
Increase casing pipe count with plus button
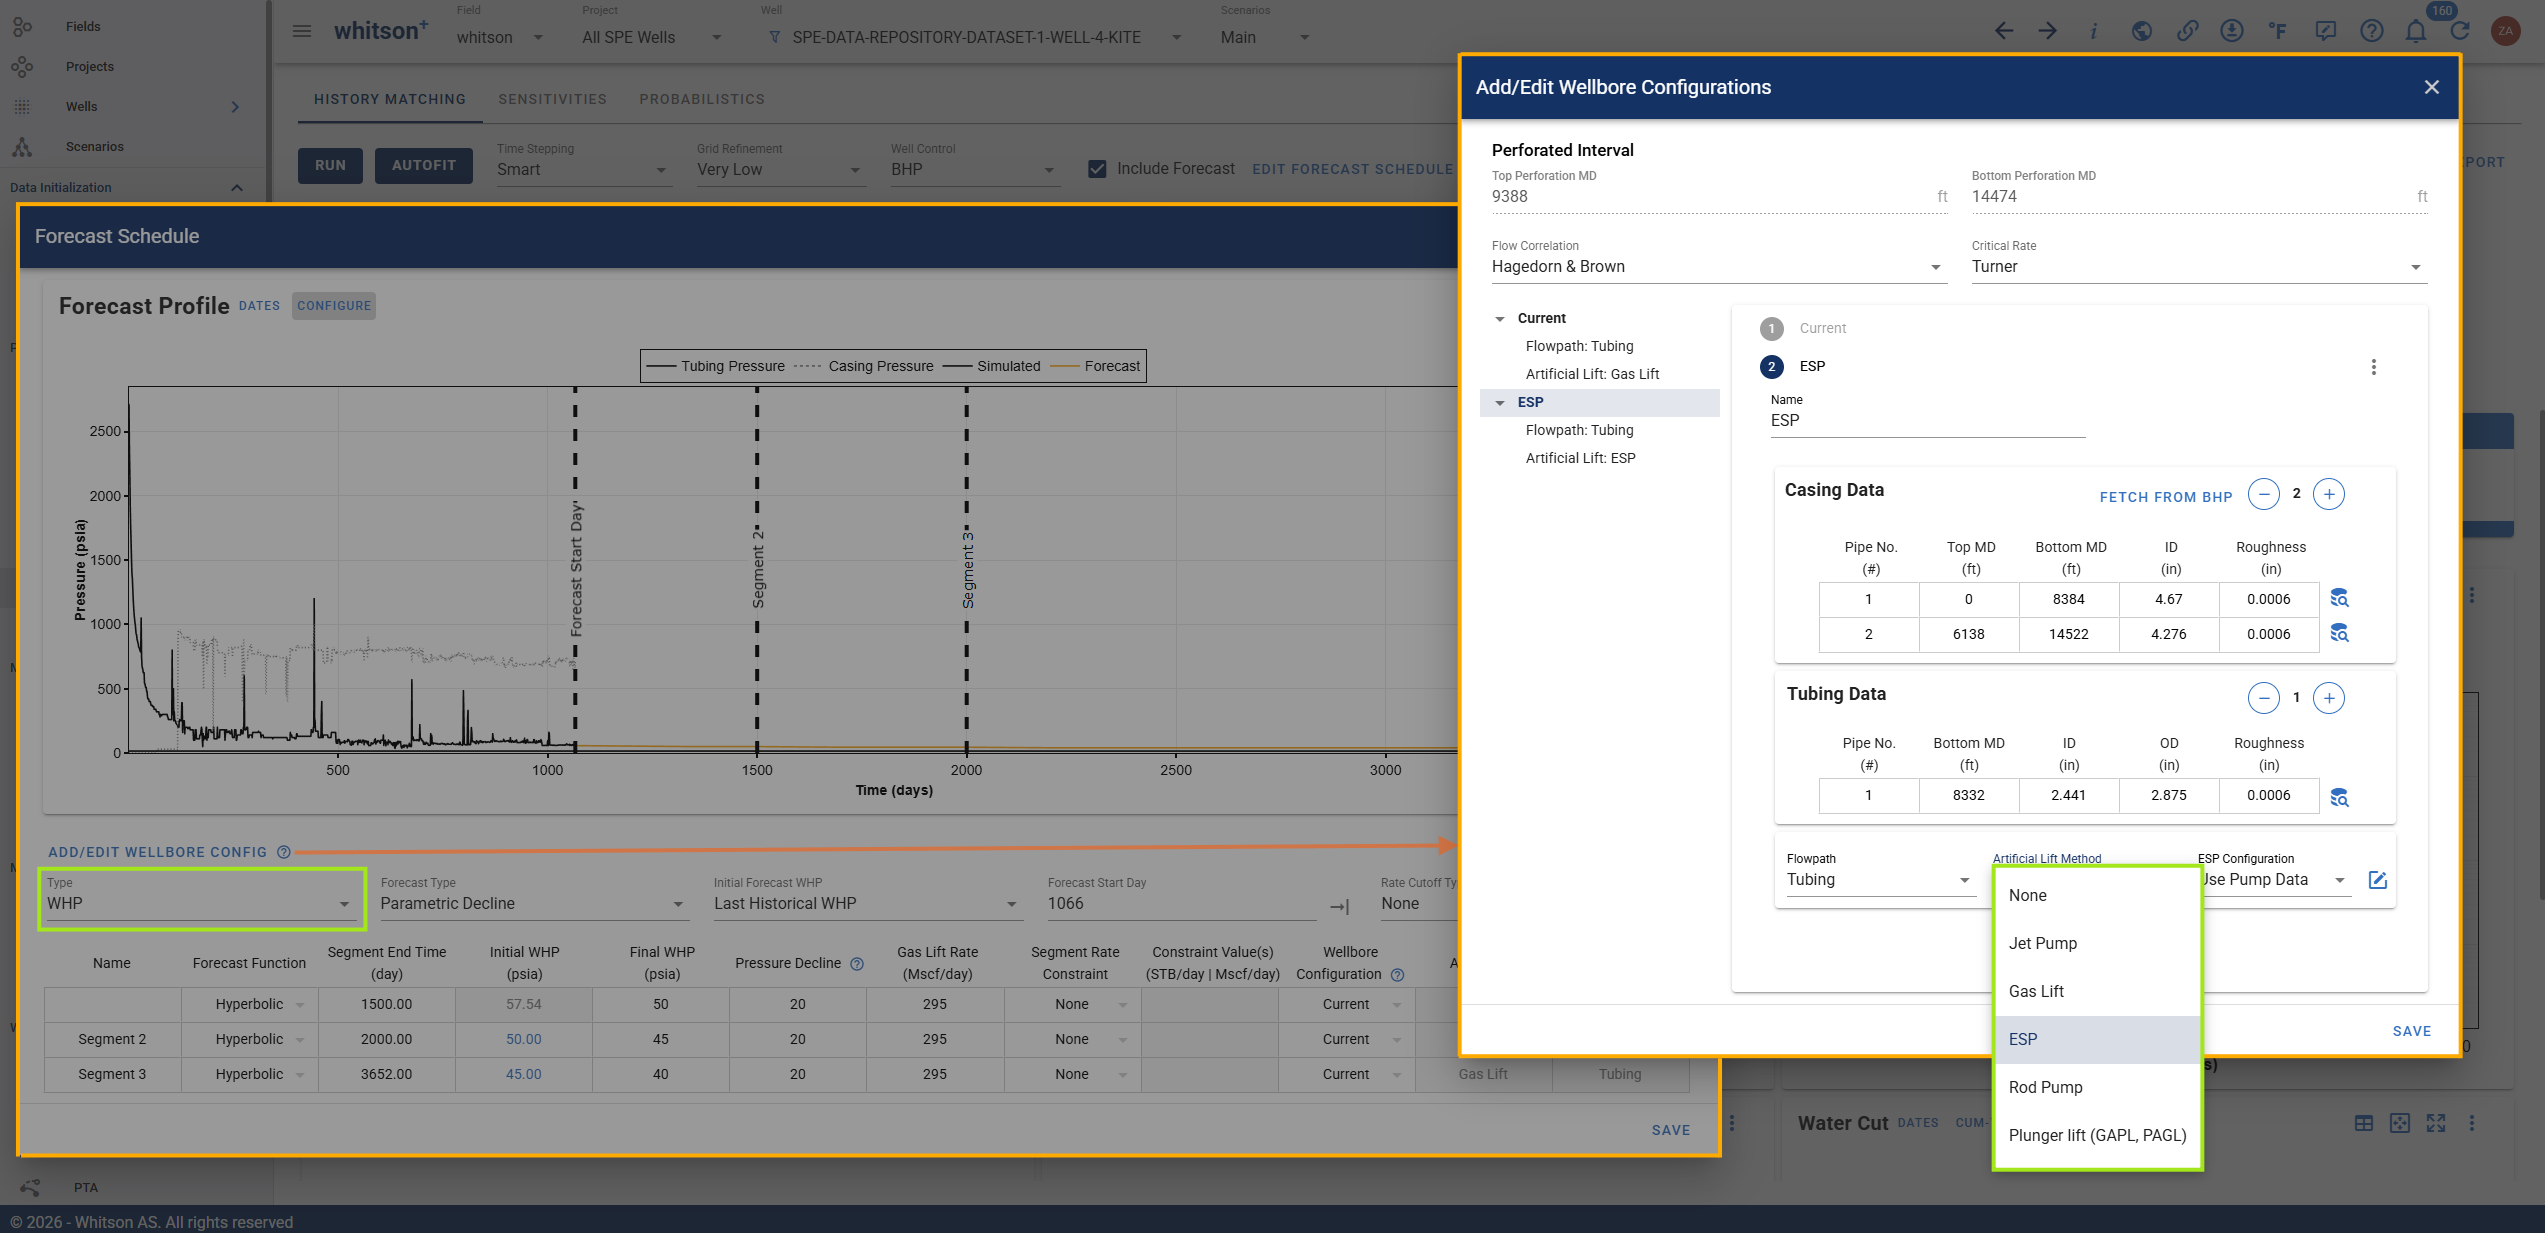pos(2329,494)
